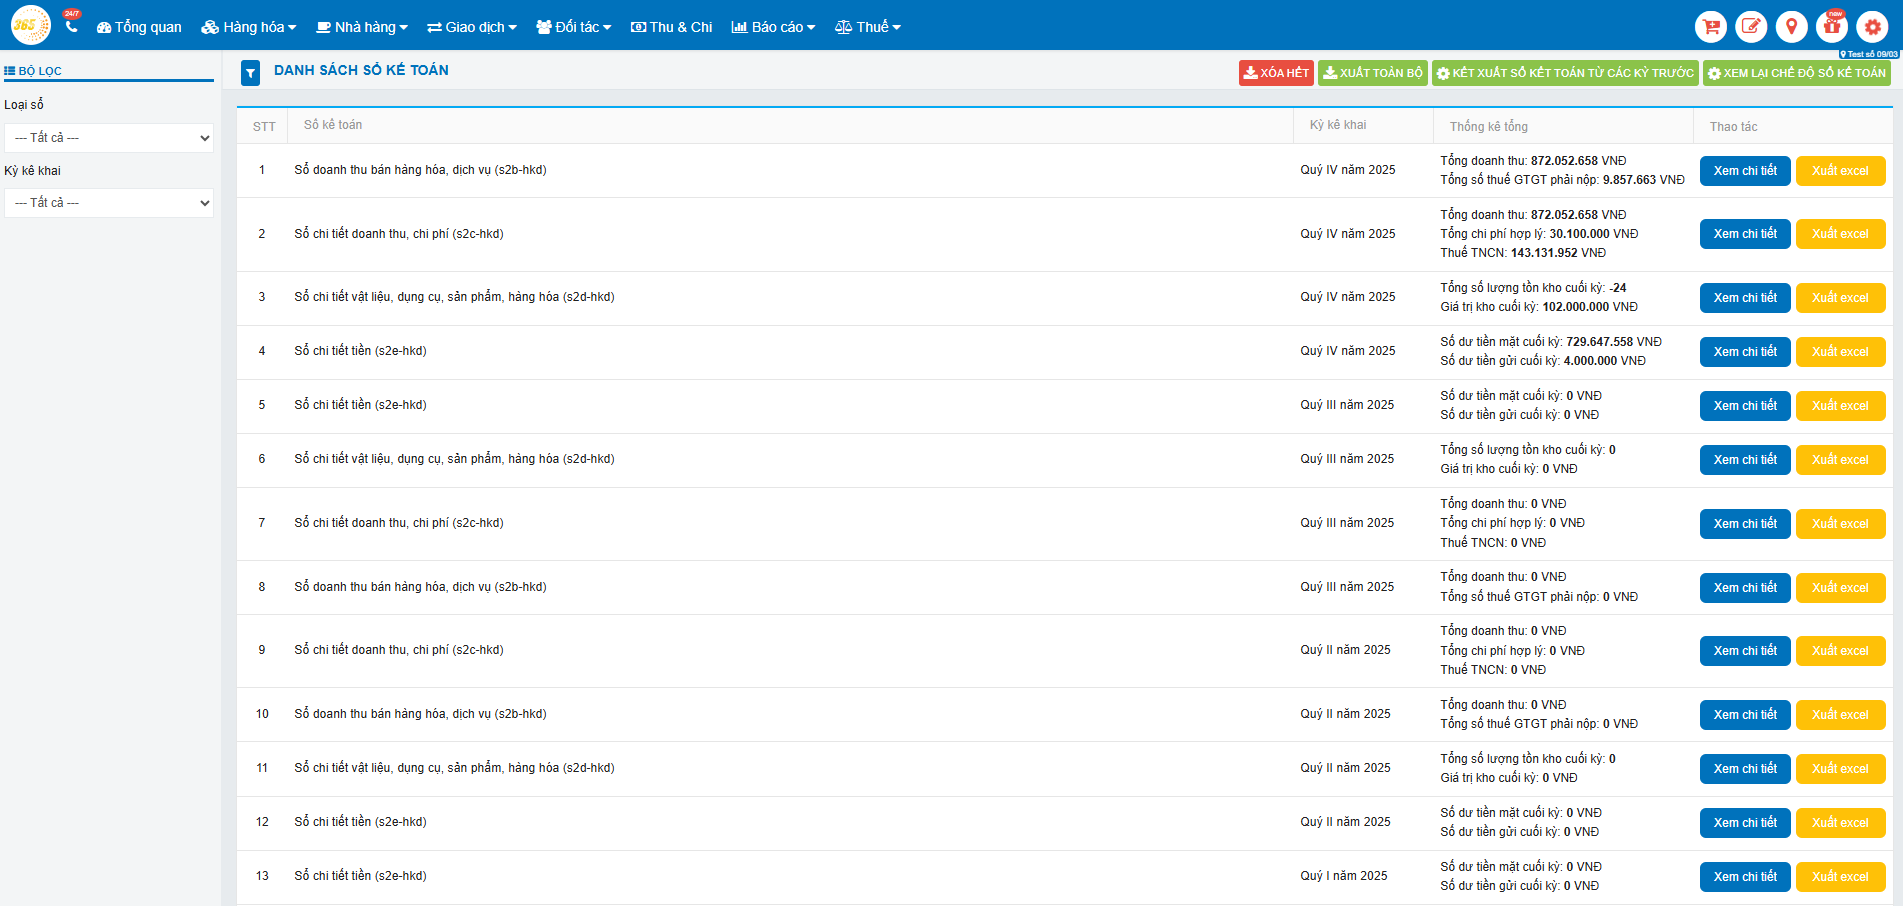
Task: Click the XUẤT TOÀN BỘ button
Action: [x=1372, y=73]
